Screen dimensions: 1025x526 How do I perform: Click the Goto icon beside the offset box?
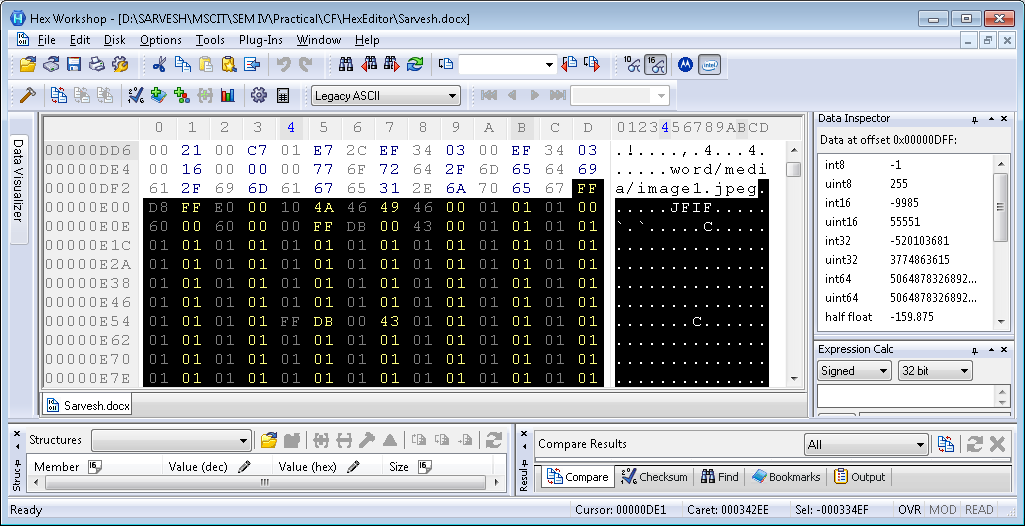click(x=446, y=64)
